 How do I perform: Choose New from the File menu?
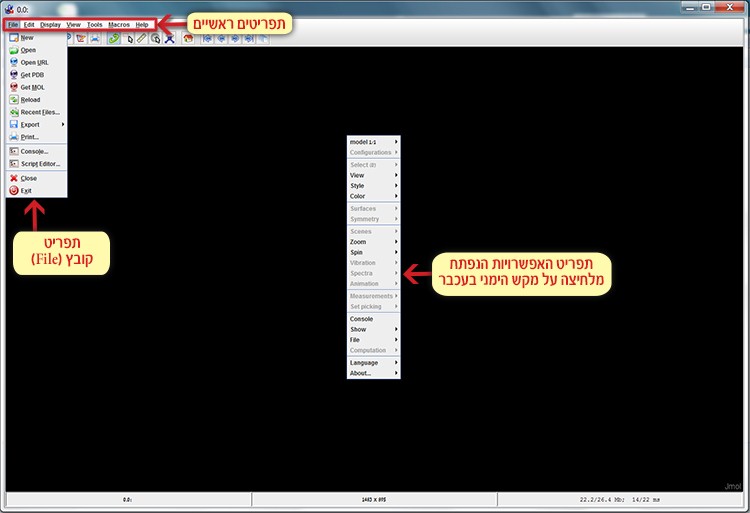click(x=27, y=37)
